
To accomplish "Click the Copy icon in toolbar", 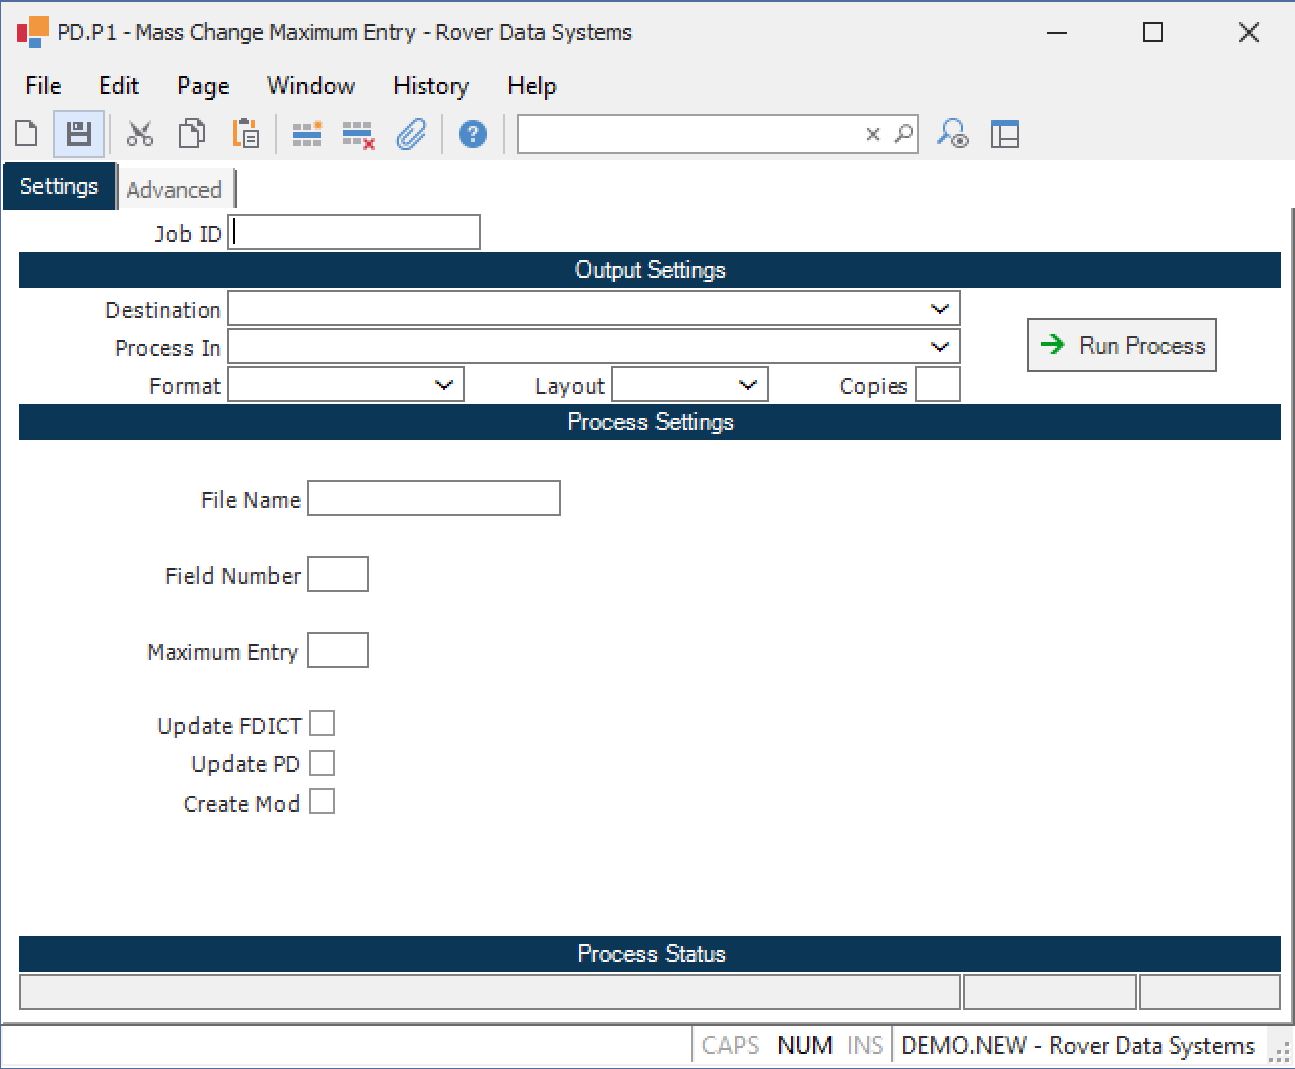I will (192, 134).
